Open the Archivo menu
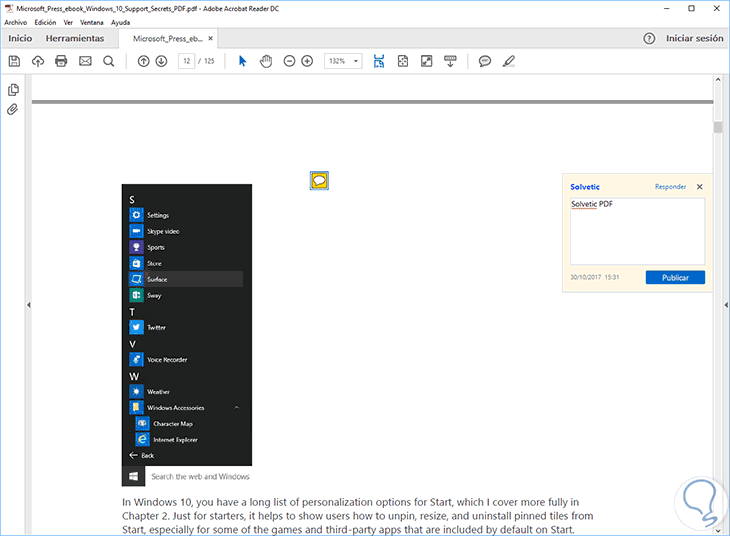Viewport: 730px width, 536px height. pos(16,22)
